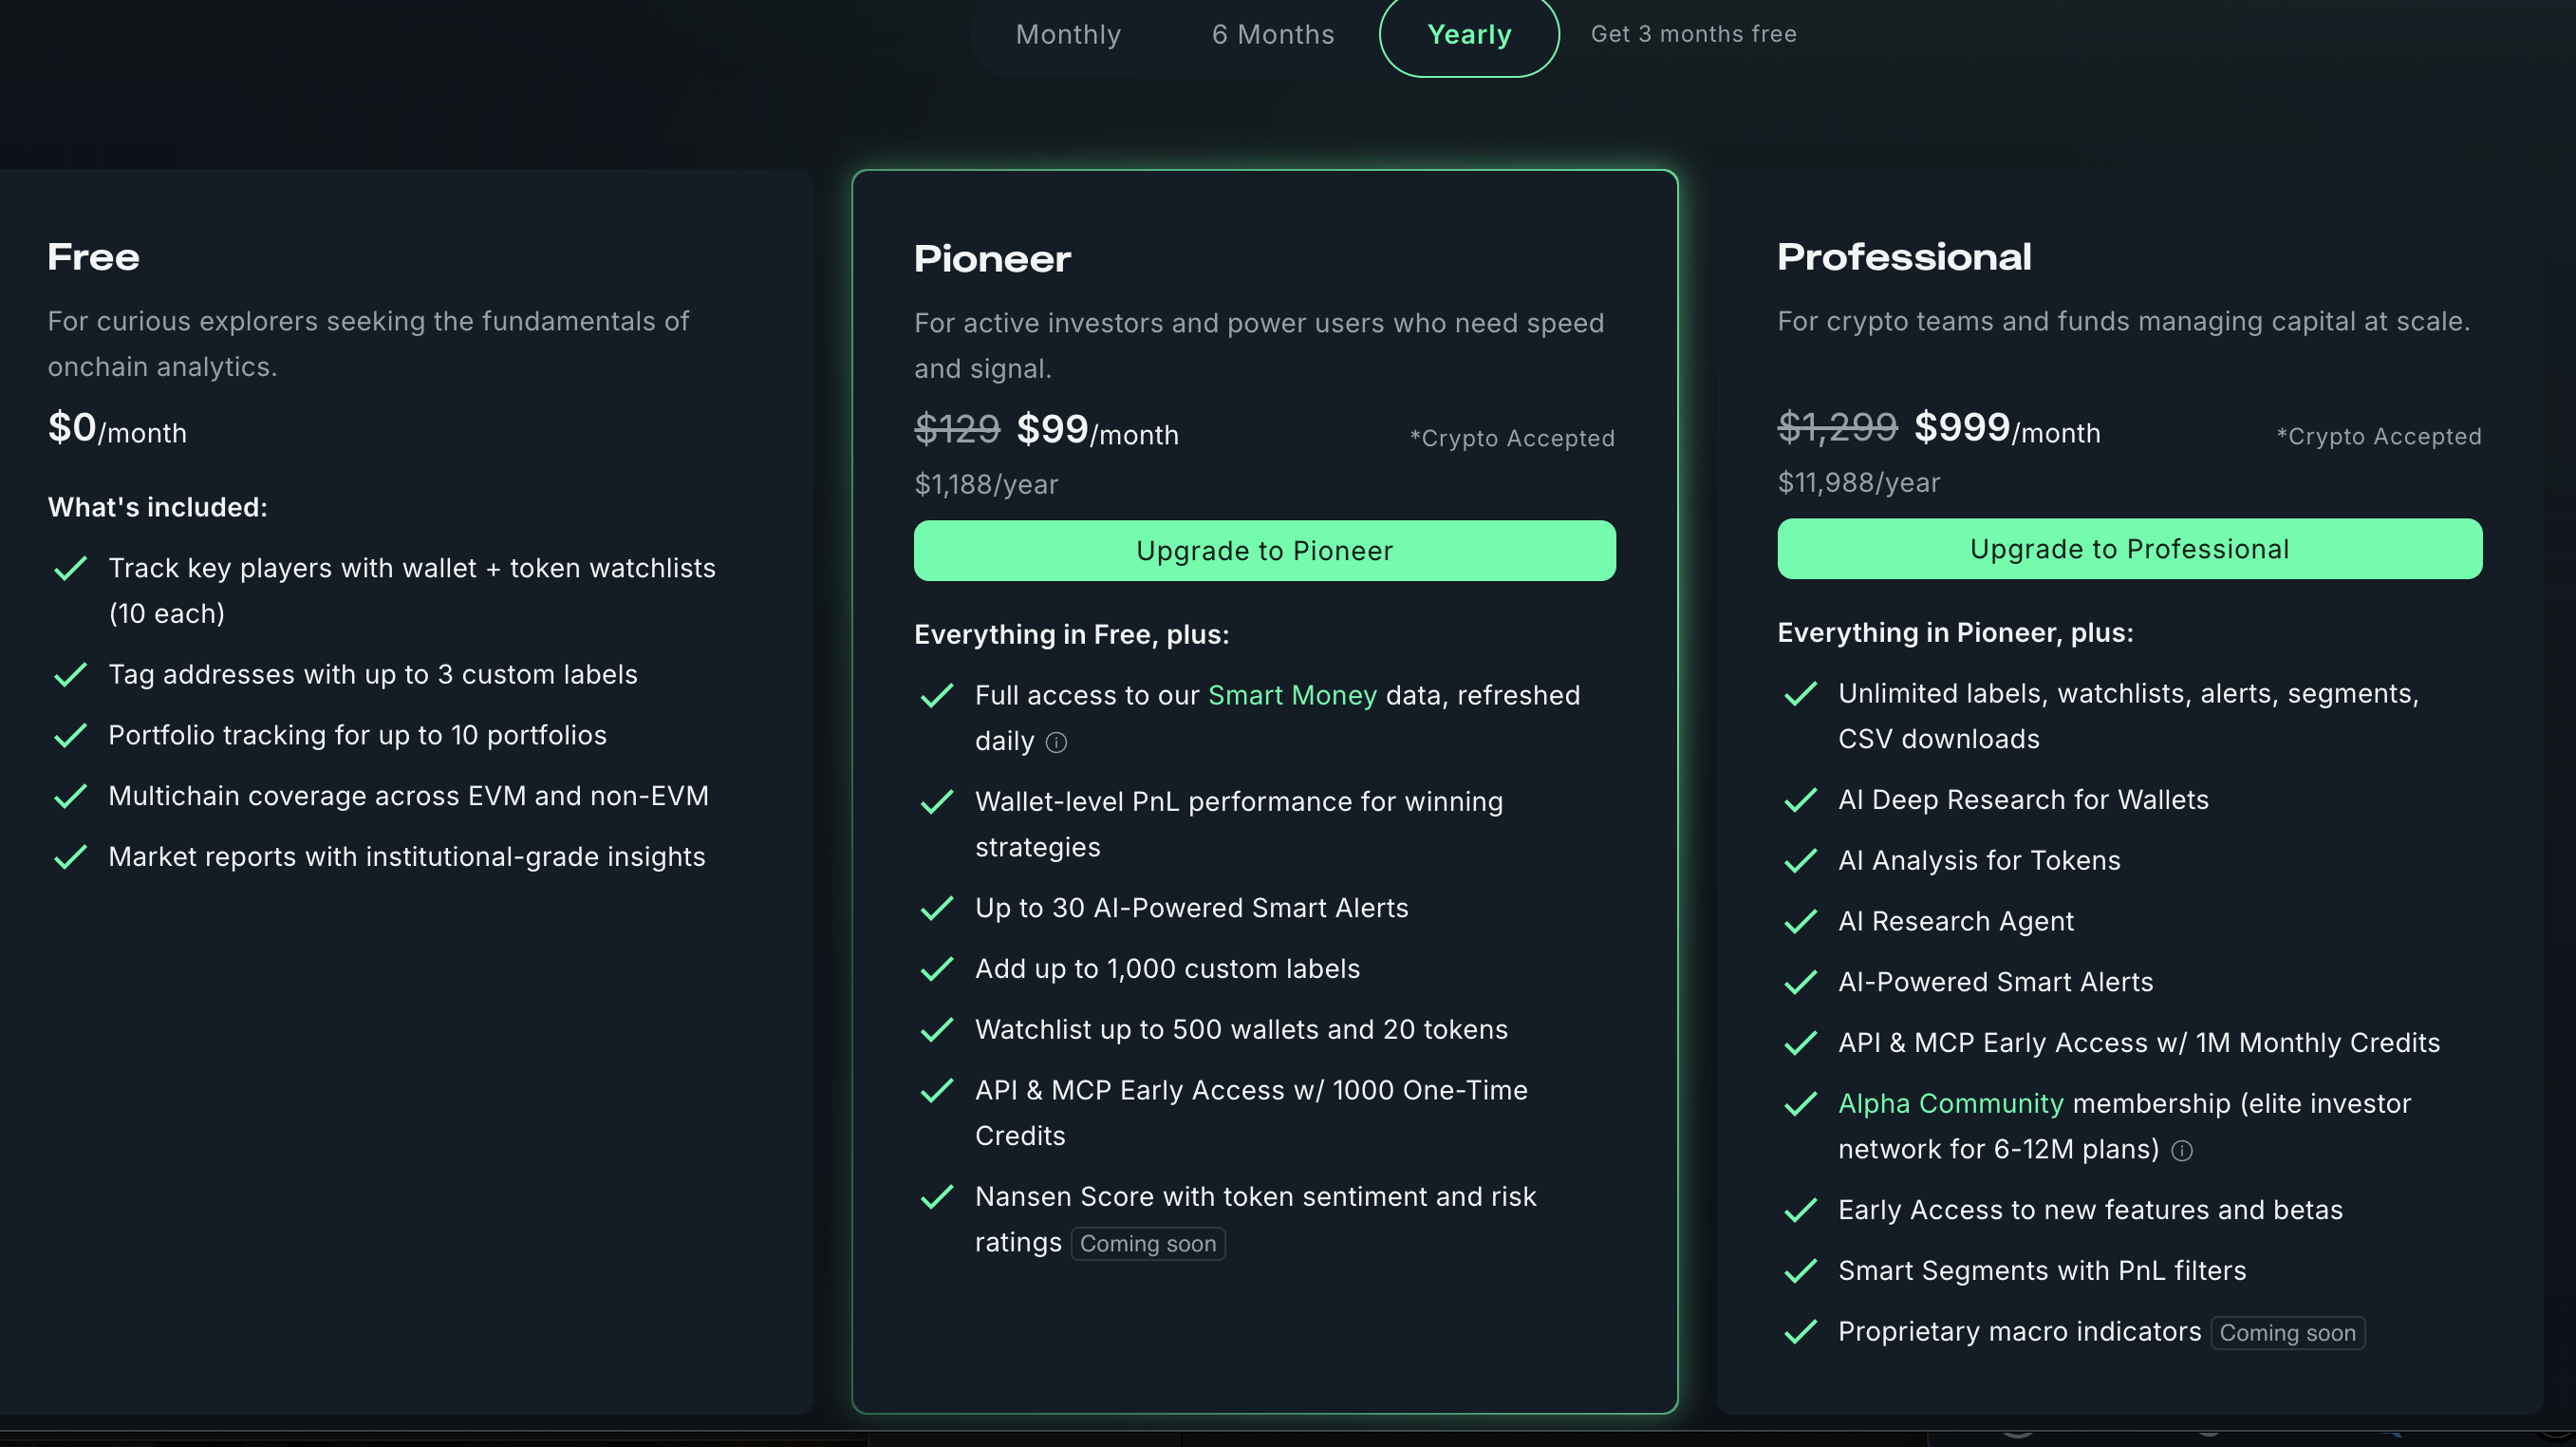The width and height of the screenshot is (2576, 1447).
Task: Click the Pioneer plan heading
Action: click(x=992, y=259)
